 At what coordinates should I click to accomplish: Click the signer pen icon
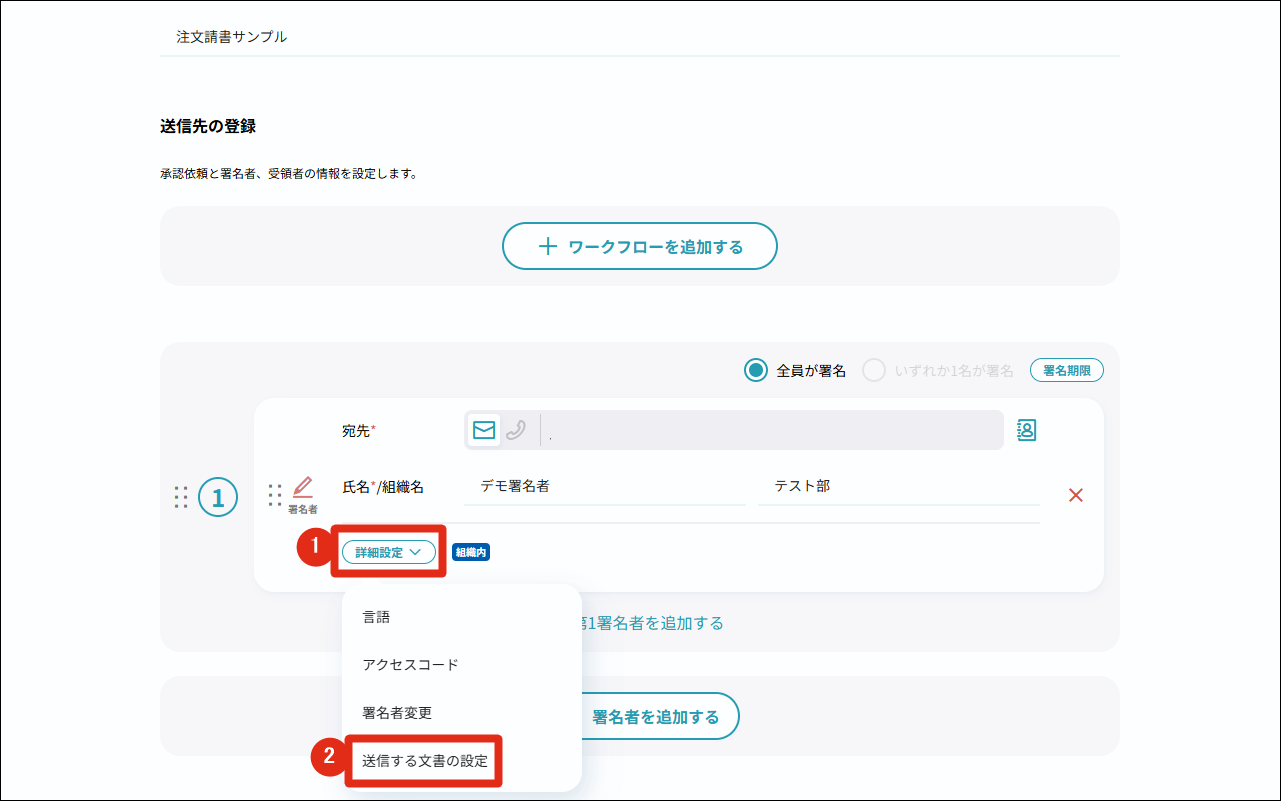click(302, 488)
